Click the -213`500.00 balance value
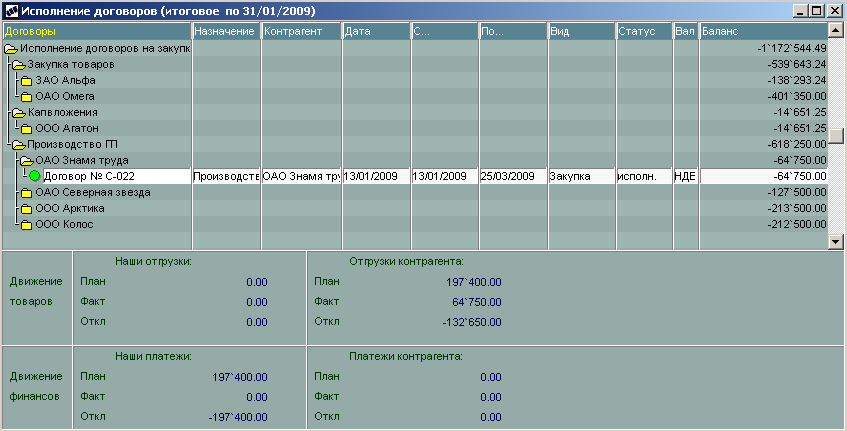 (797, 208)
